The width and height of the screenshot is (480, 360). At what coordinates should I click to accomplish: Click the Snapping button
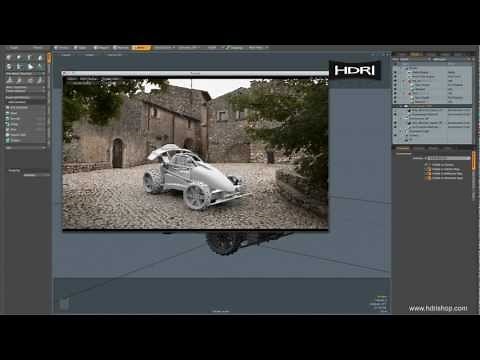[x=235, y=48]
